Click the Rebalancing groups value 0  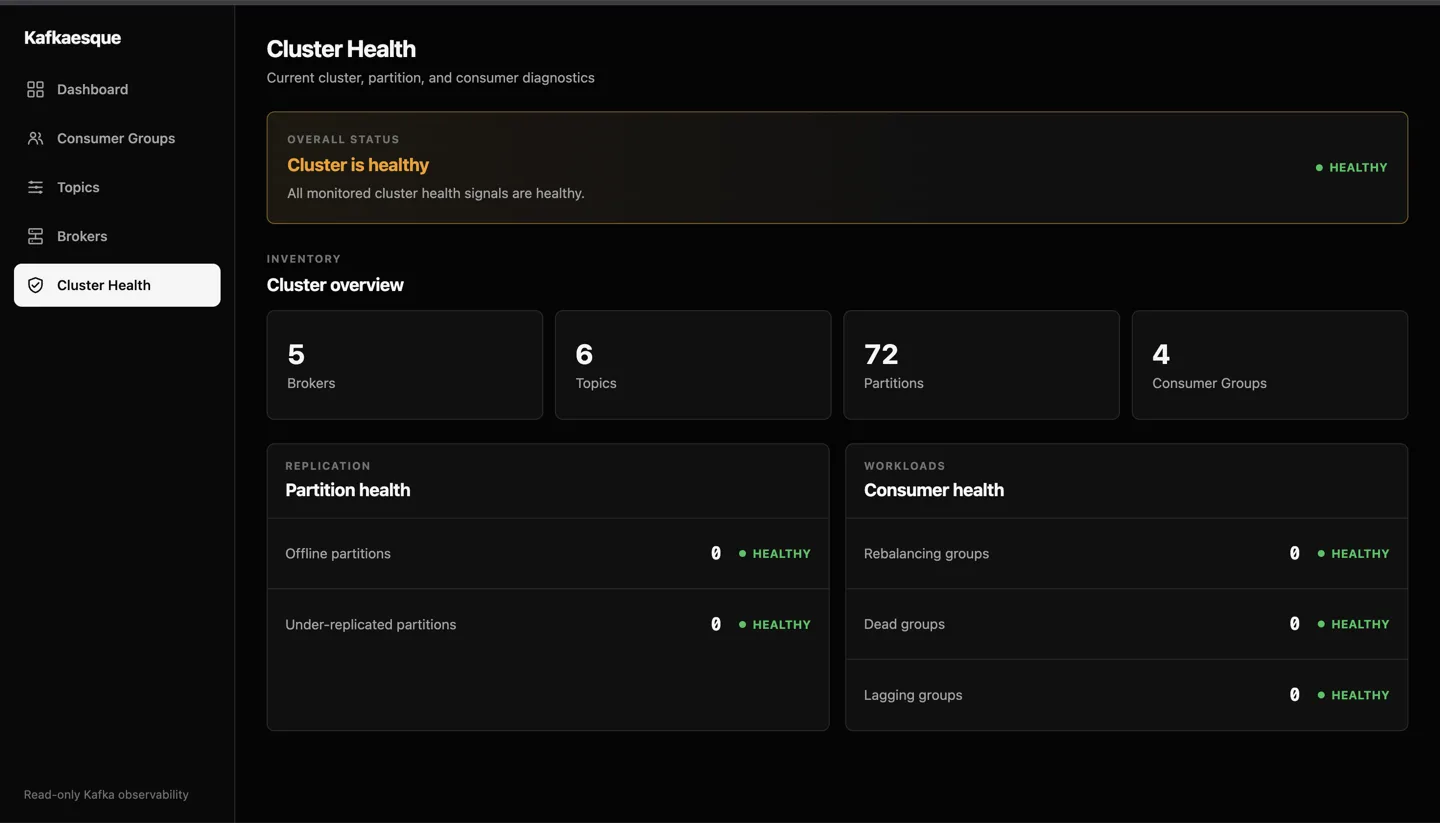[1295, 553]
